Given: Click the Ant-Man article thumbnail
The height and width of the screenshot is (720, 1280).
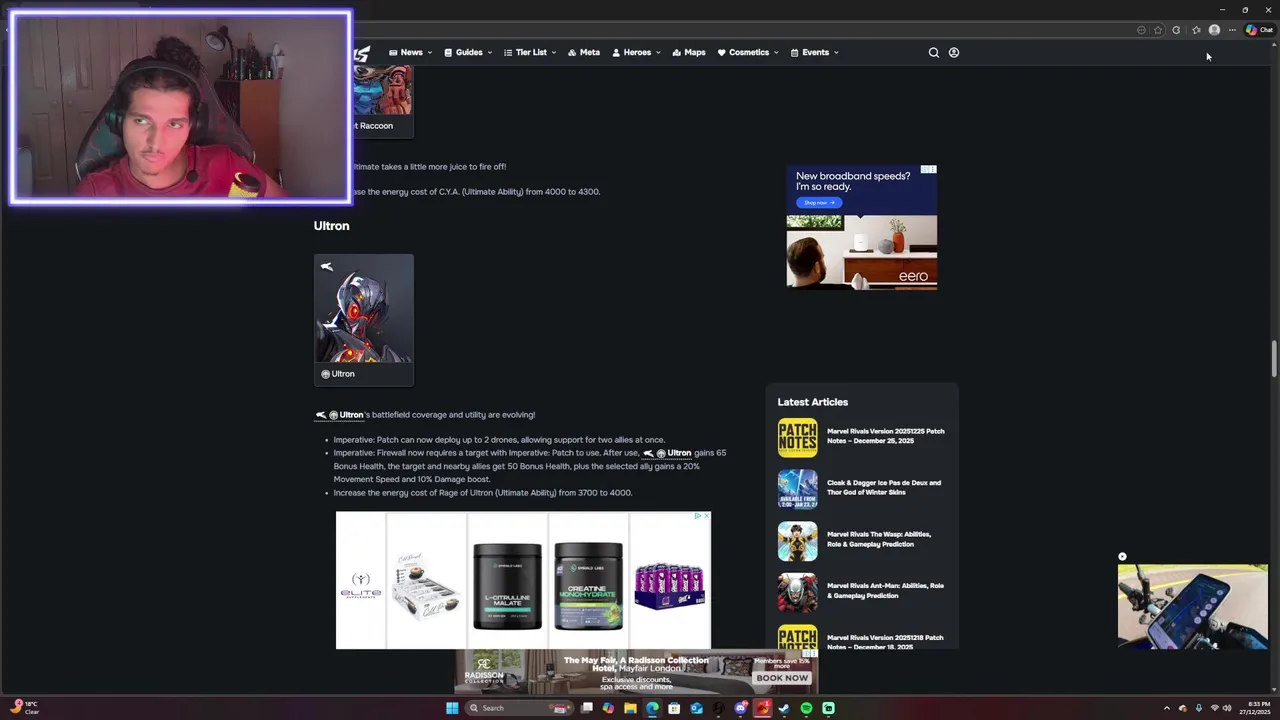Looking at the screenshot, I should tap(798, 593).
